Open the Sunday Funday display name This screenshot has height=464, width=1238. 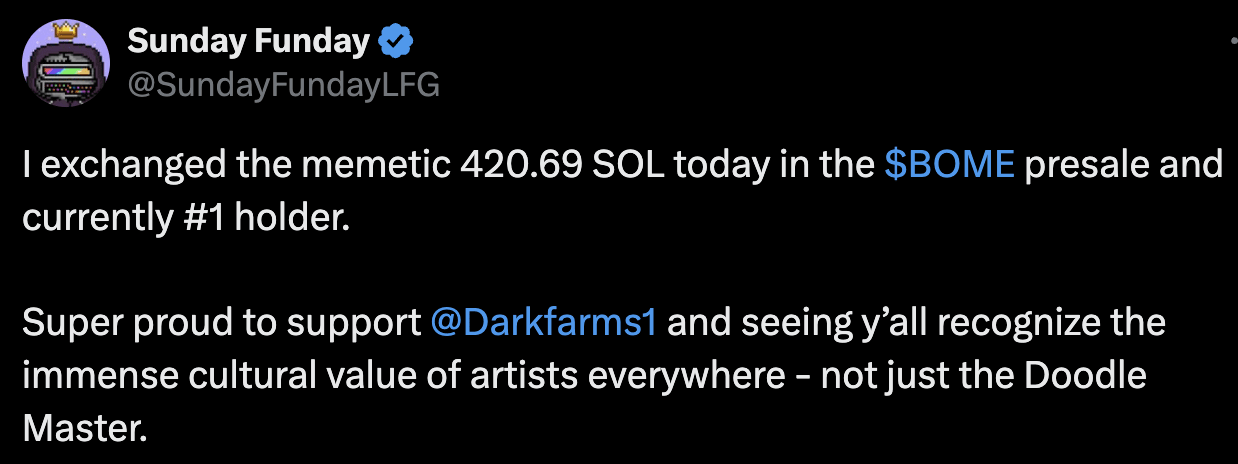pos(248,43)
